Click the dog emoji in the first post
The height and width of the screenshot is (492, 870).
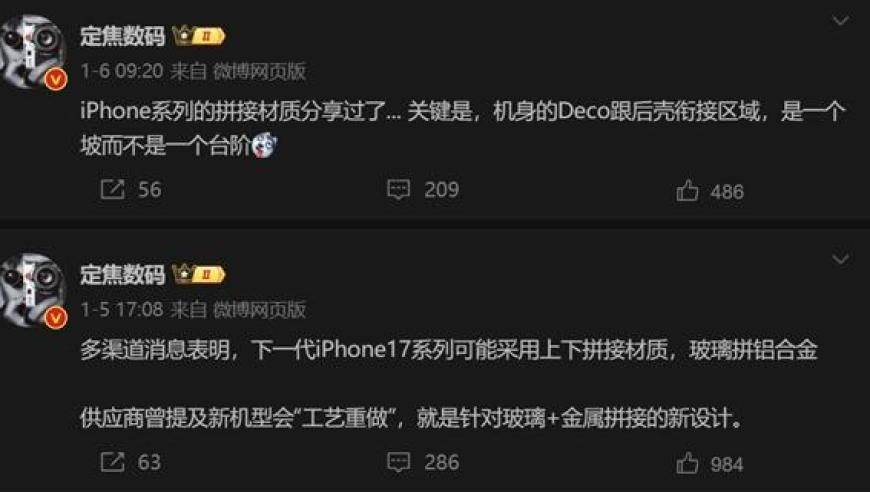tap(264, 145)
